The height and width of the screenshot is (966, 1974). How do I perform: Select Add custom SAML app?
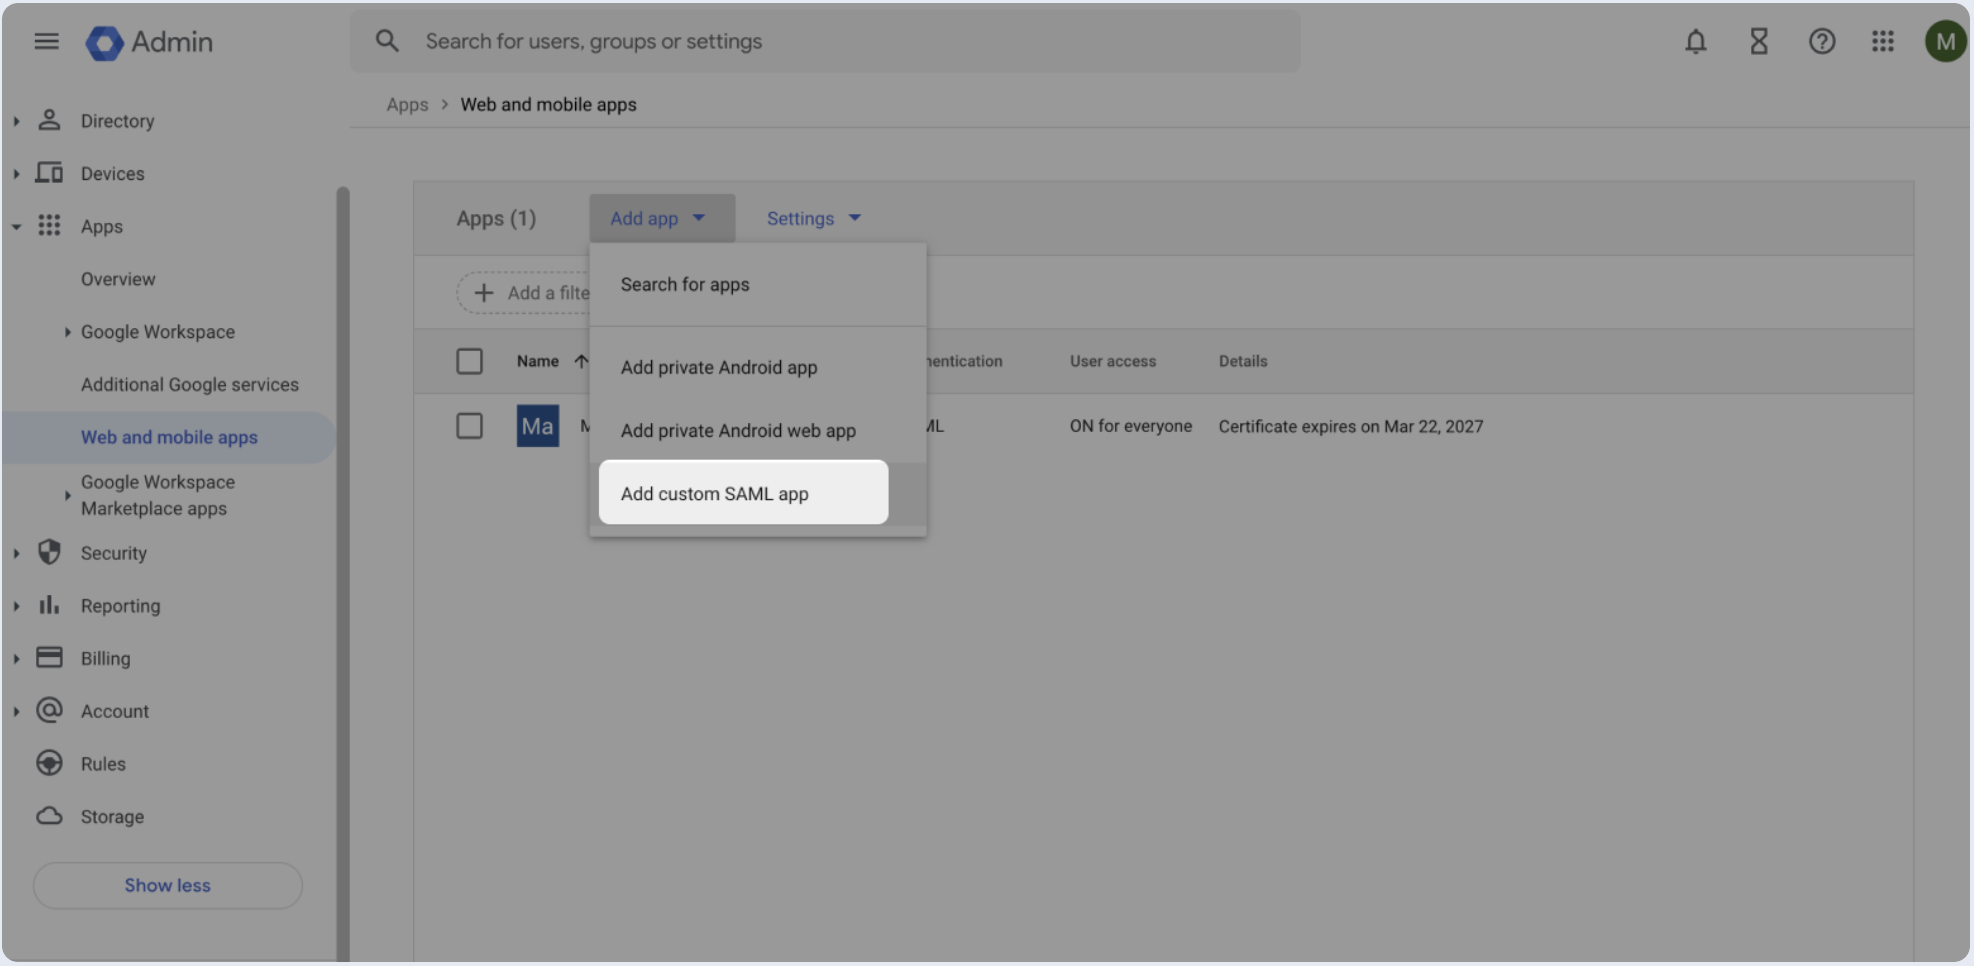pyautogui.click(x=714, y=493)
